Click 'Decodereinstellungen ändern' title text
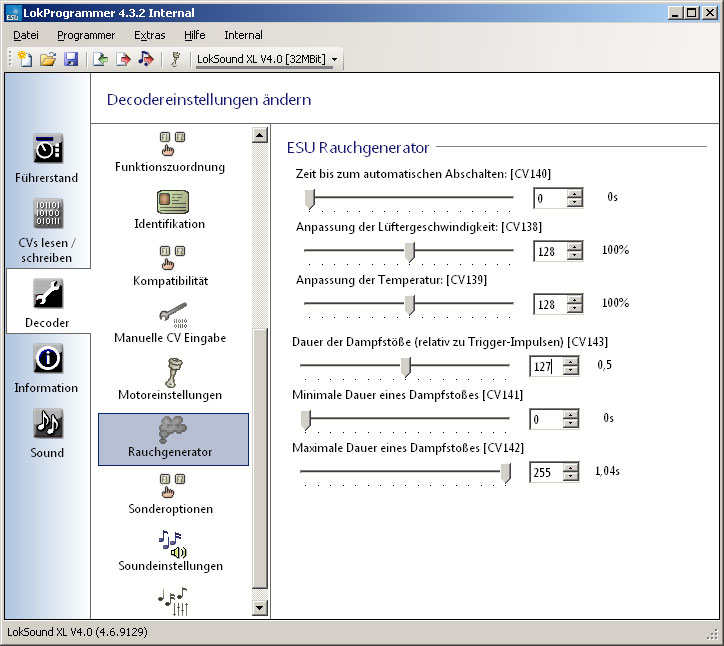This screenshot has height=646, width=724. (209, 99)
